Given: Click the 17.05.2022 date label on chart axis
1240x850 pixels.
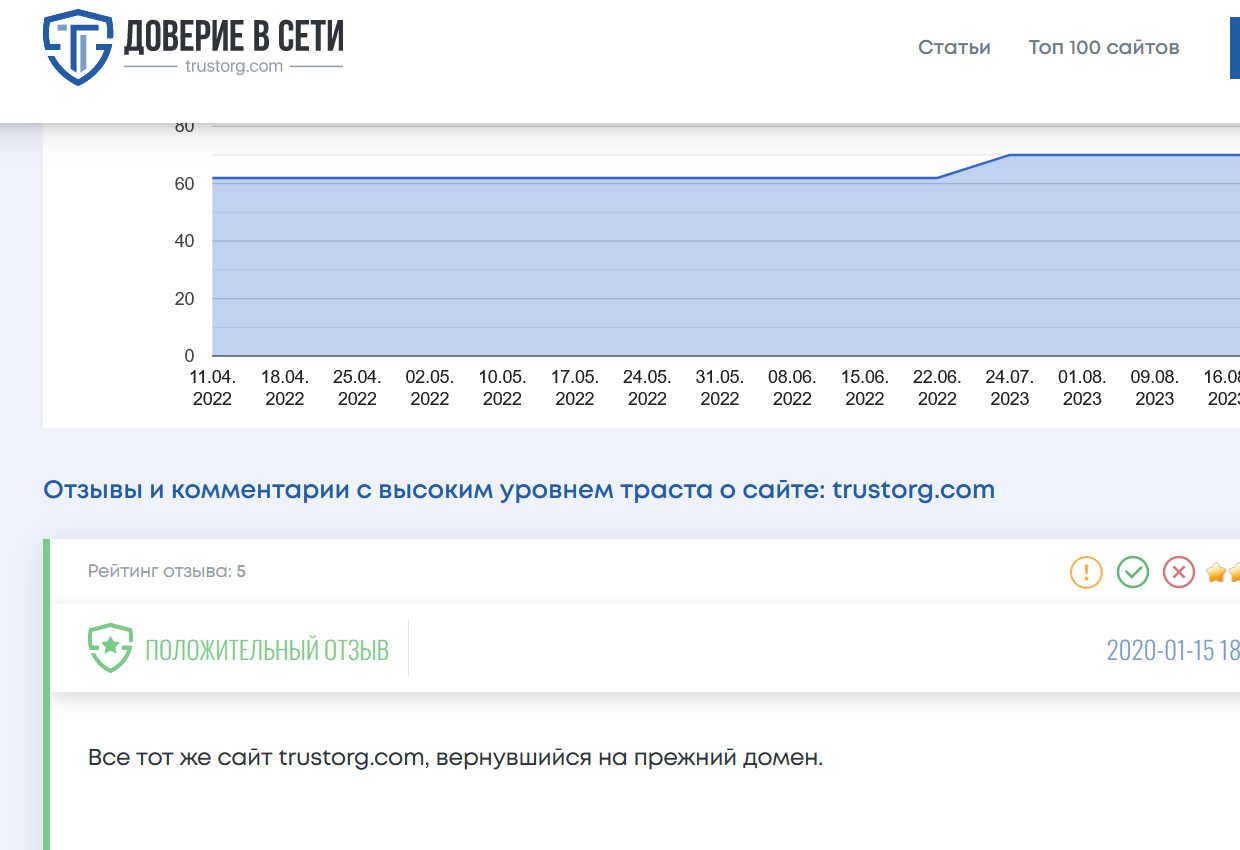Looking at the screenshot, I should tap(575, 388).
